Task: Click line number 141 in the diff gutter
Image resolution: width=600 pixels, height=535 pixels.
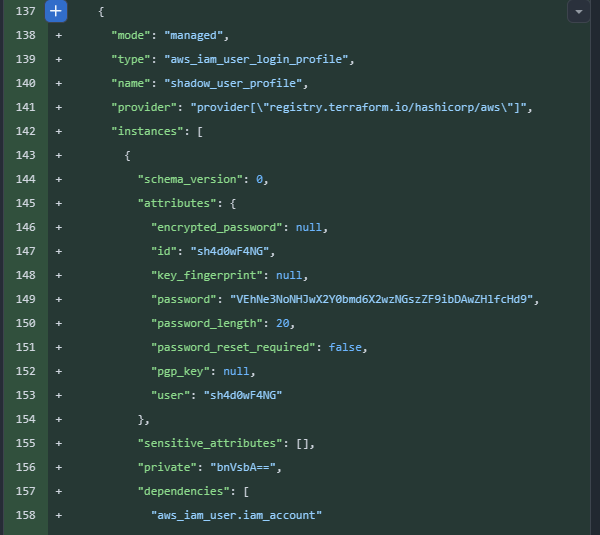Action: point(26,108)
